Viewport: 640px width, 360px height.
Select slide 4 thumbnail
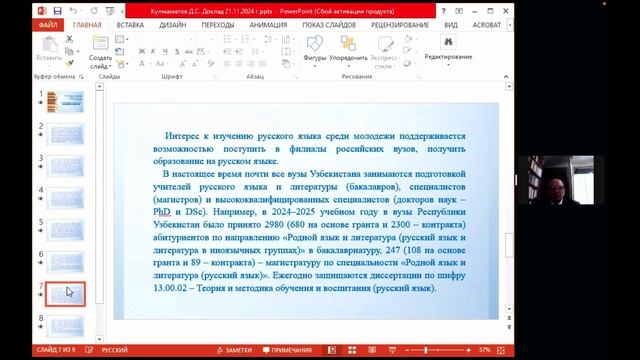[65, 198]
